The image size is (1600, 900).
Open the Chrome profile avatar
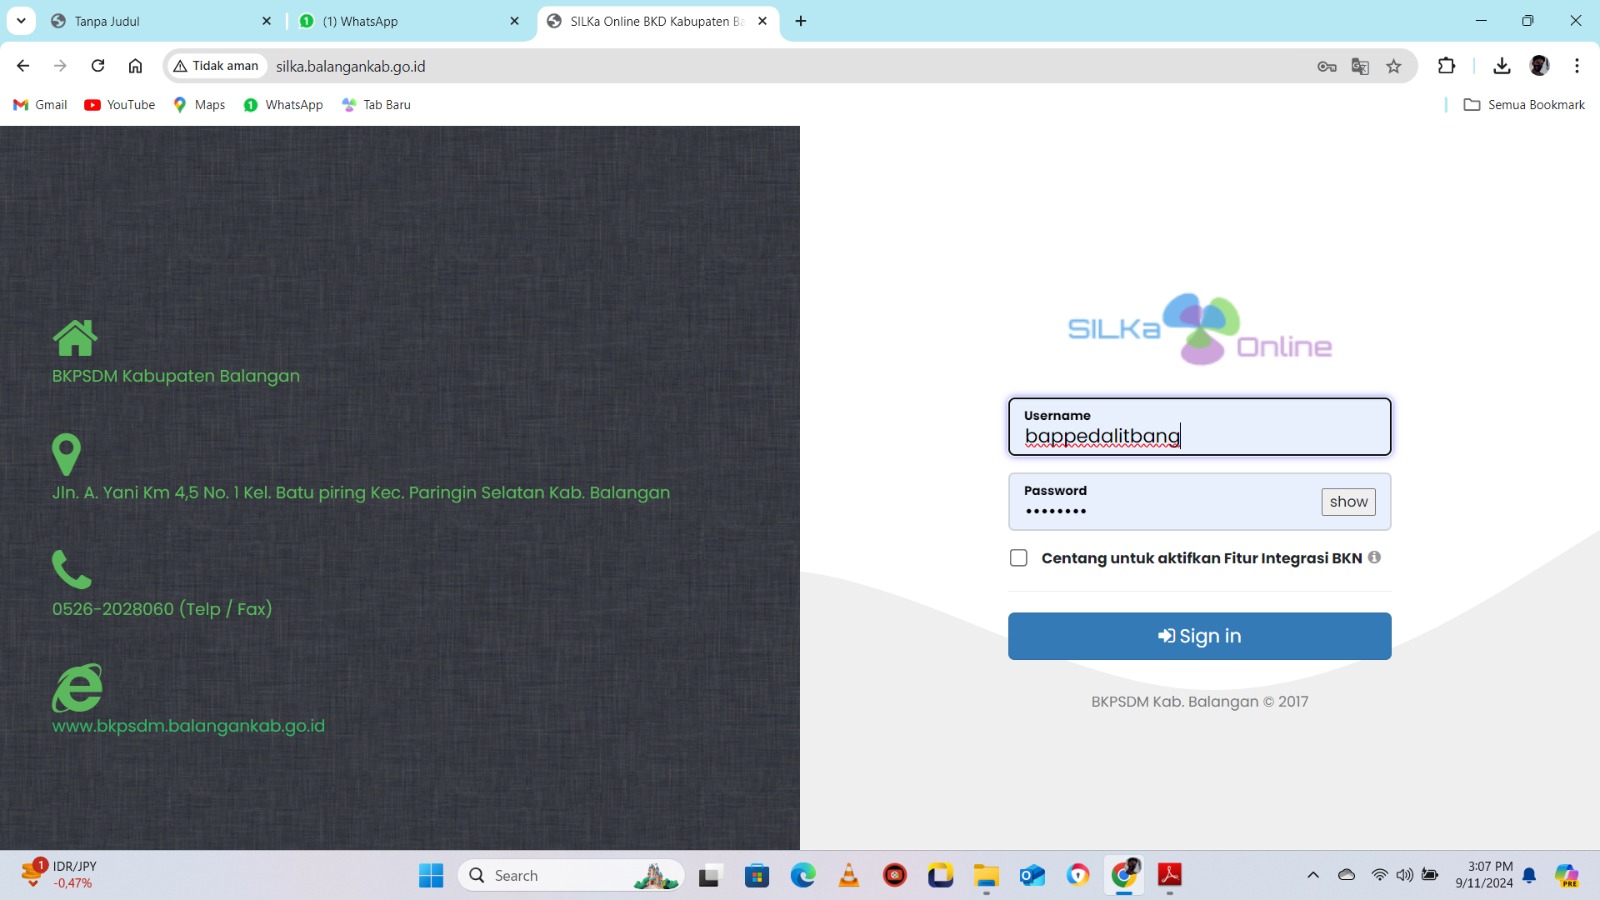tap(1540, 66)
